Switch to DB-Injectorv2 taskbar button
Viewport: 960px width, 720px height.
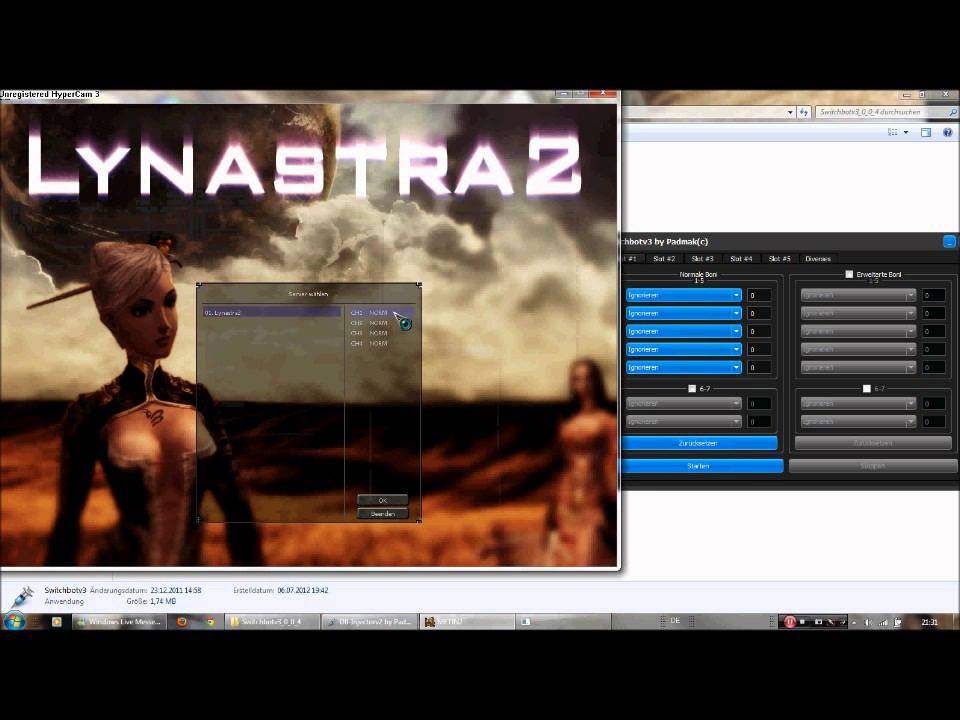pyautogui.click(x=370, y=621)
